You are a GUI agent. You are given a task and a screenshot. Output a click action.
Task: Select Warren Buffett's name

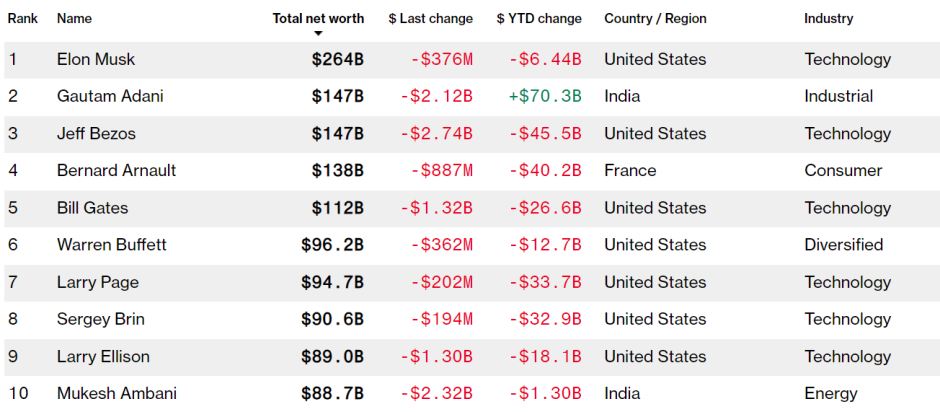pyautogui.click(x=112, y=245)
